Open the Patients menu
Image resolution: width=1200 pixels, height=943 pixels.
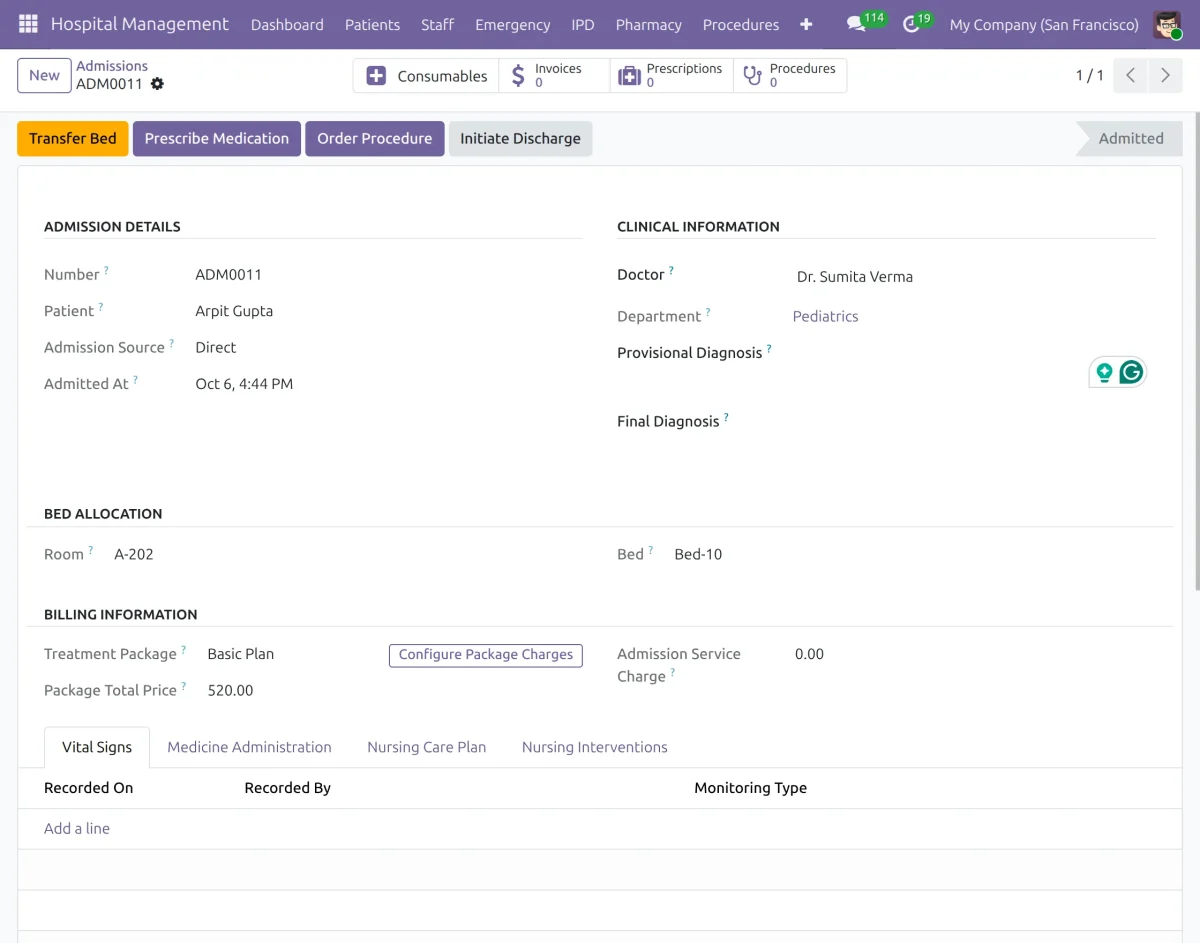[x=372, y=24]
